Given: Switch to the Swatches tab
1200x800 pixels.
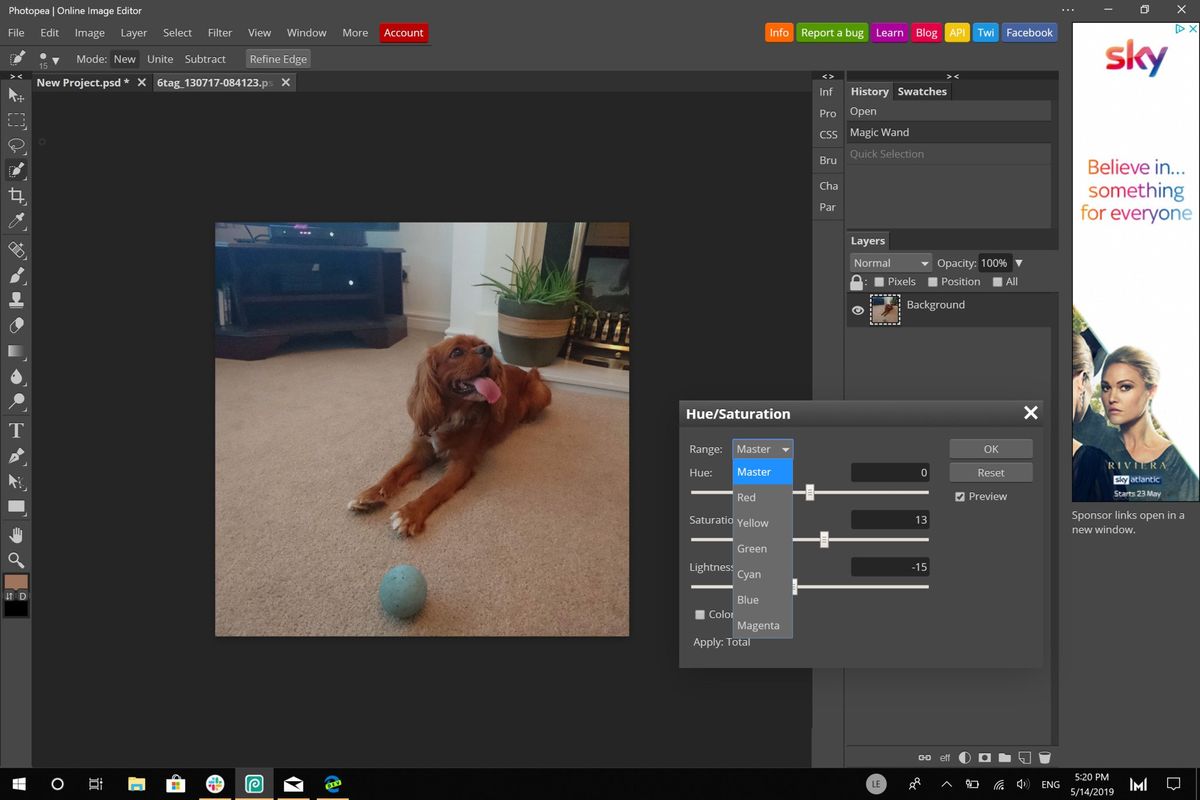Looking at the screenshot, I should point(921,91).
